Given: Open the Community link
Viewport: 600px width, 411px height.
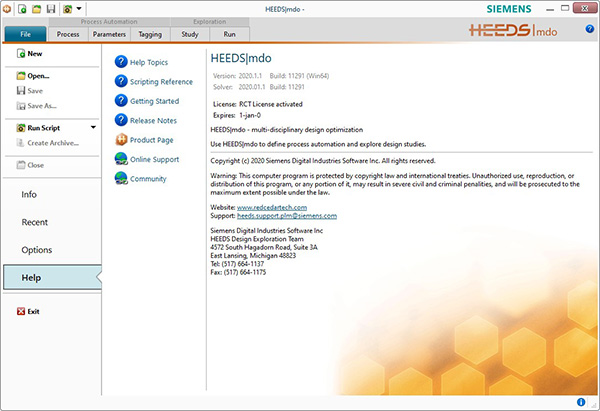Looking at the screenshot, I should point(148,179).
